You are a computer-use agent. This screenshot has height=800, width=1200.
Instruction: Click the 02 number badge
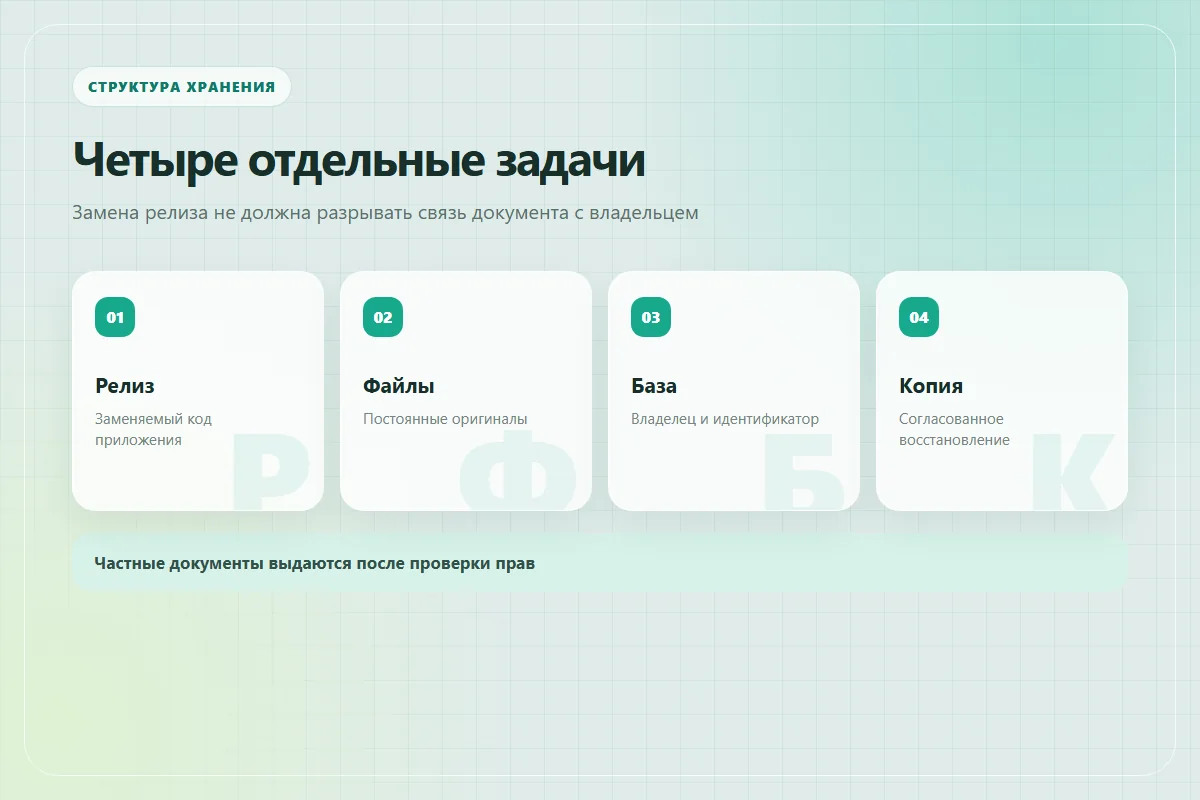(x=383, y=317)
